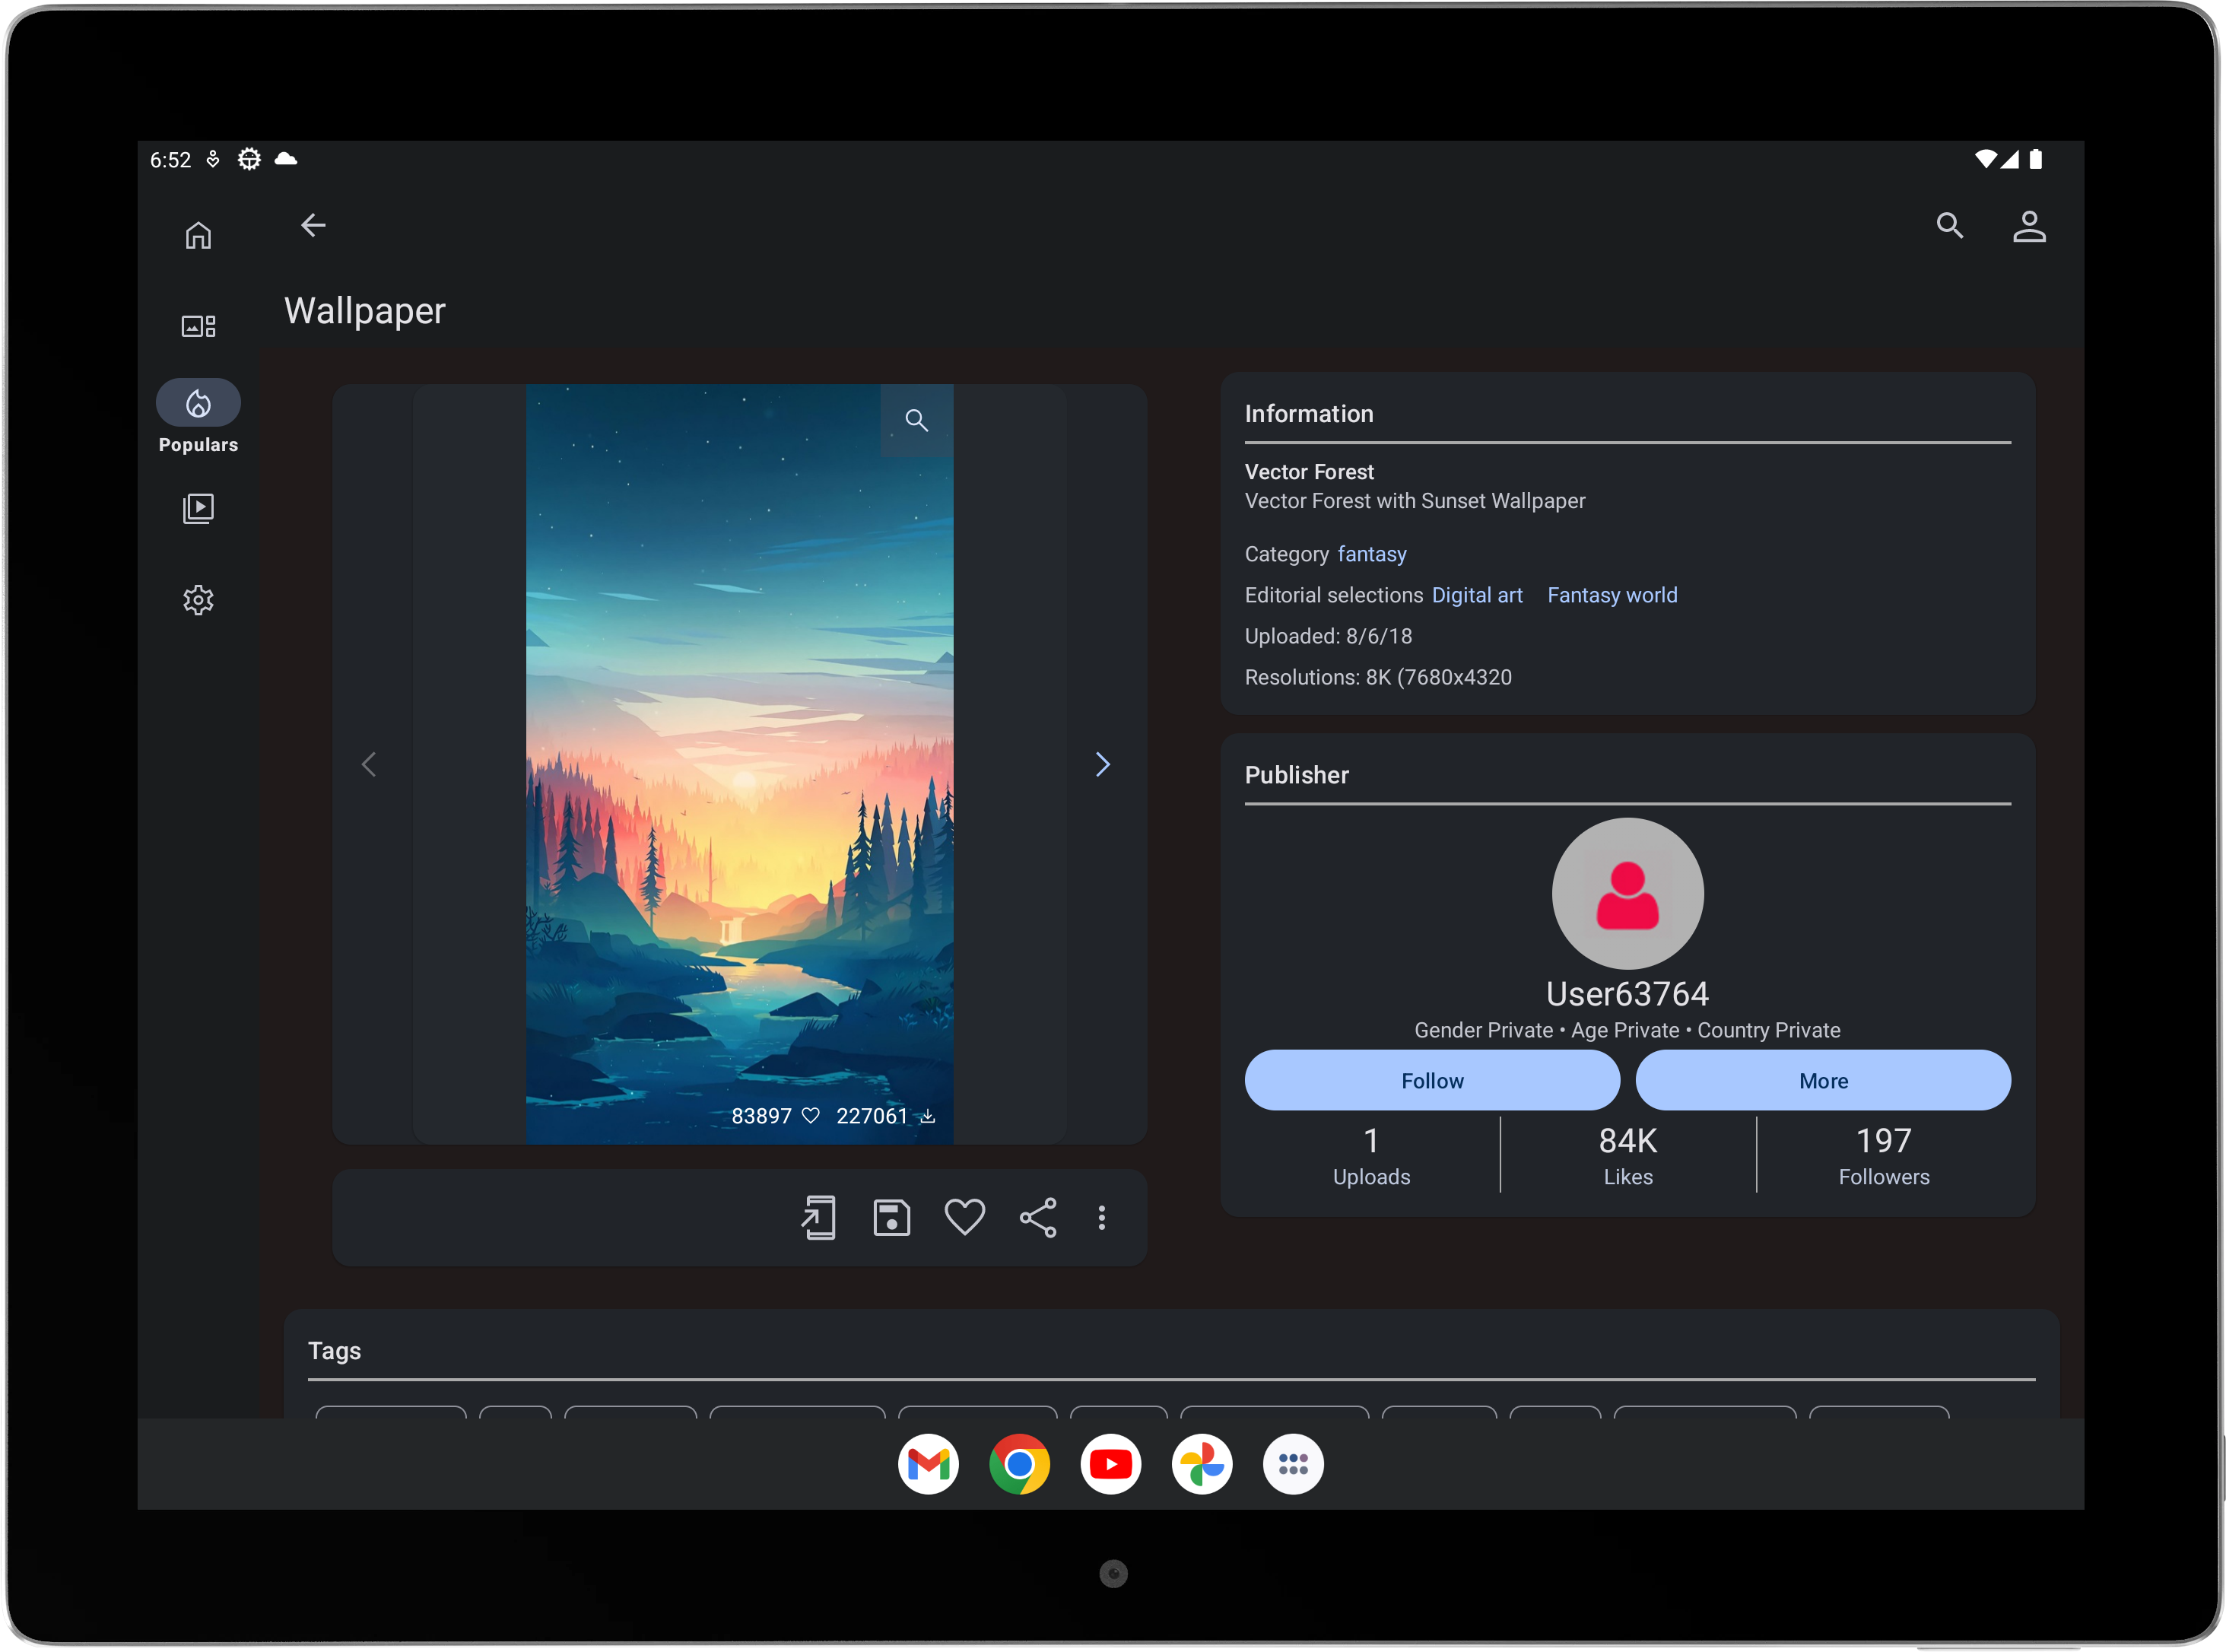Screen dimensions: 2226x1652
Task: Open the publisher avatar picture
Action: (1627, 893)
